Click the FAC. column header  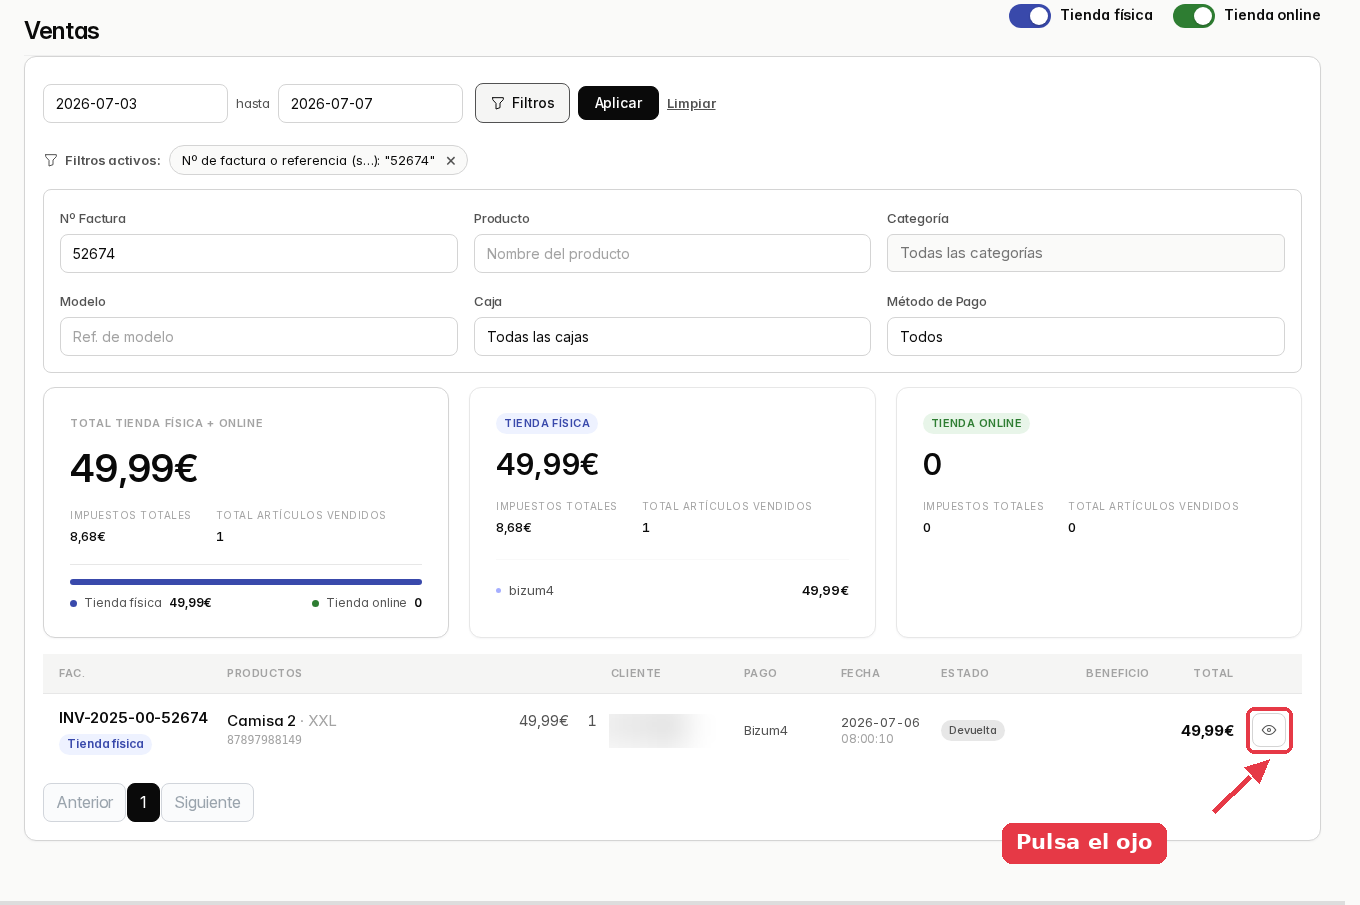(71, 674)
